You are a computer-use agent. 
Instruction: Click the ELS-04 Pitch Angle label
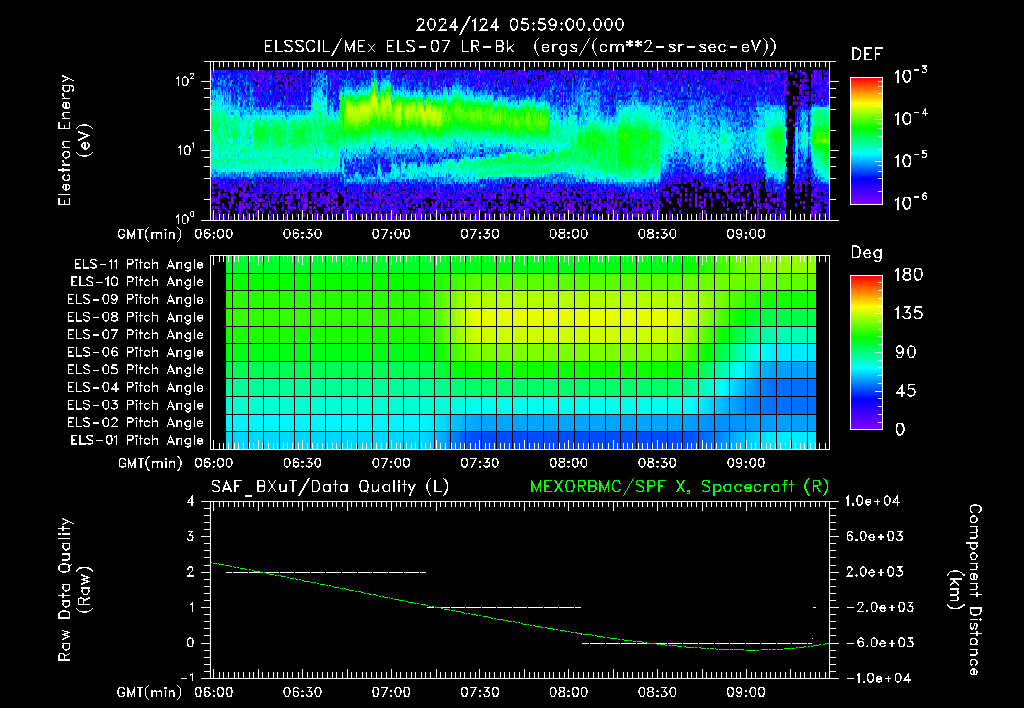[135, 387]
